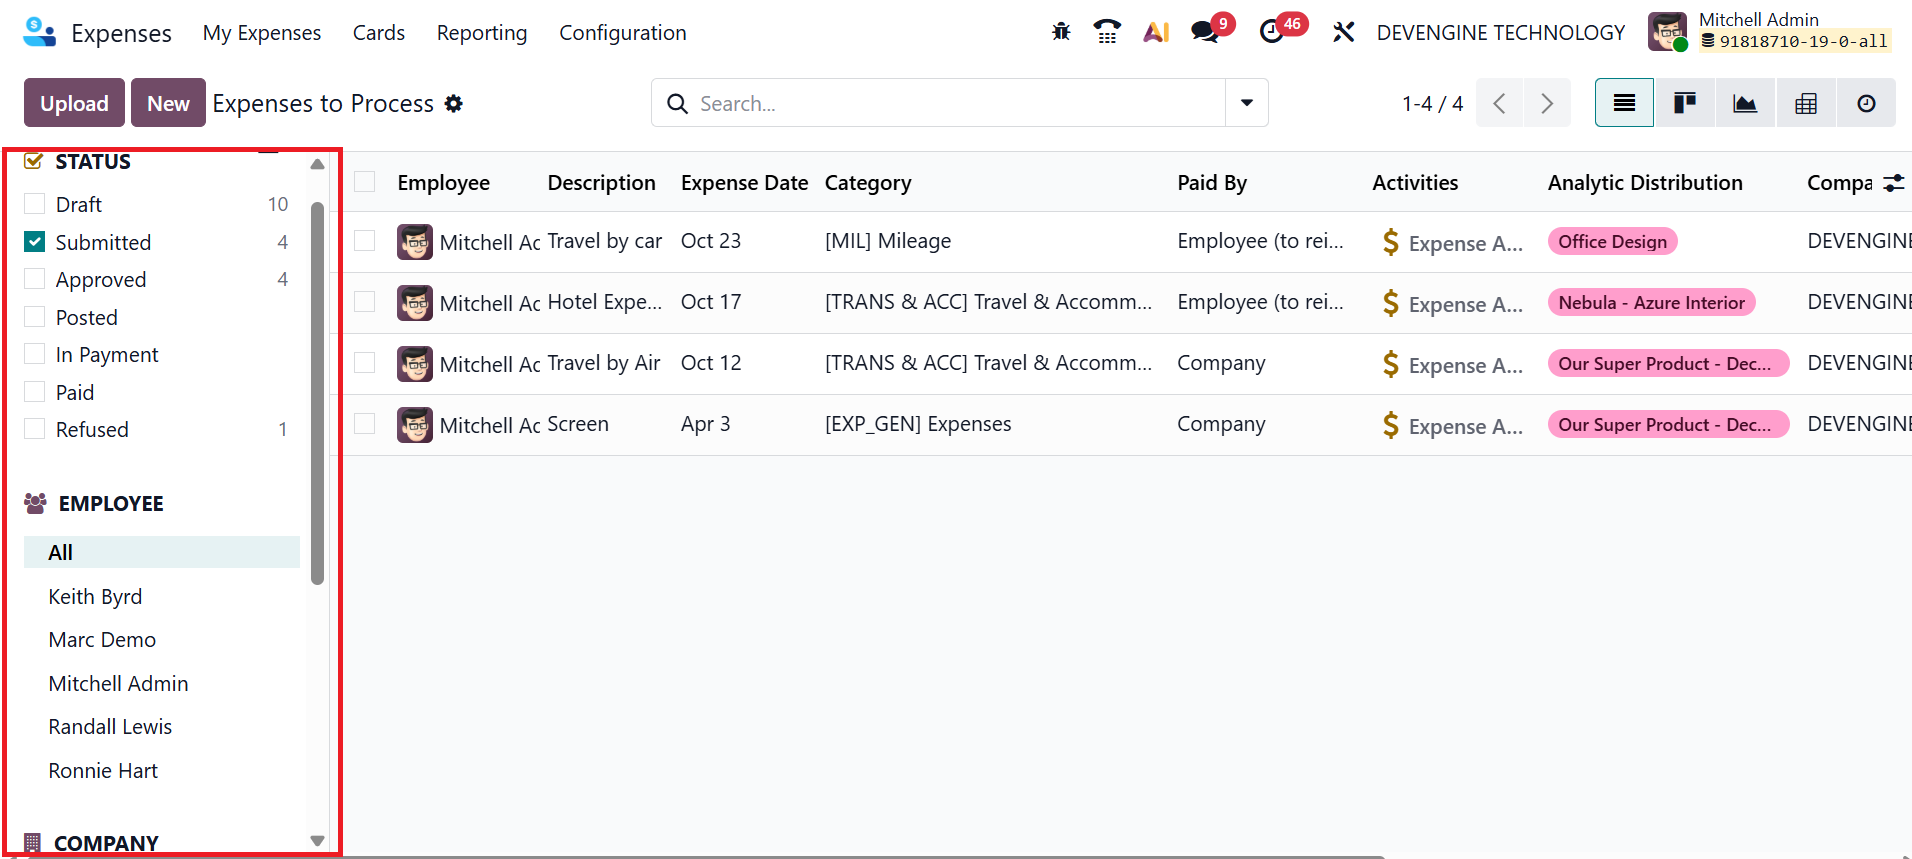Screen dimensions: 1912x859
Task: Uncheck the Submitted status filter
Action: (35, 242)
